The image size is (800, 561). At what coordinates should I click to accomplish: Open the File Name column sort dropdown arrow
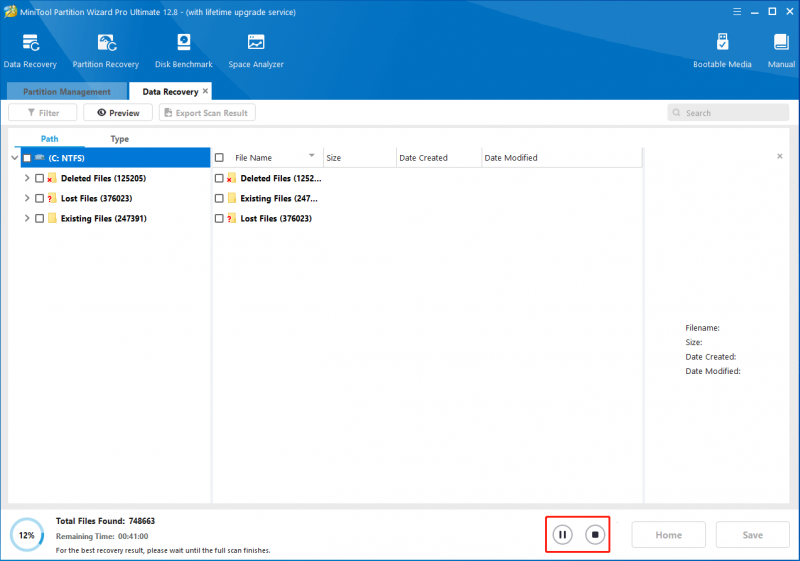point(312,156)
